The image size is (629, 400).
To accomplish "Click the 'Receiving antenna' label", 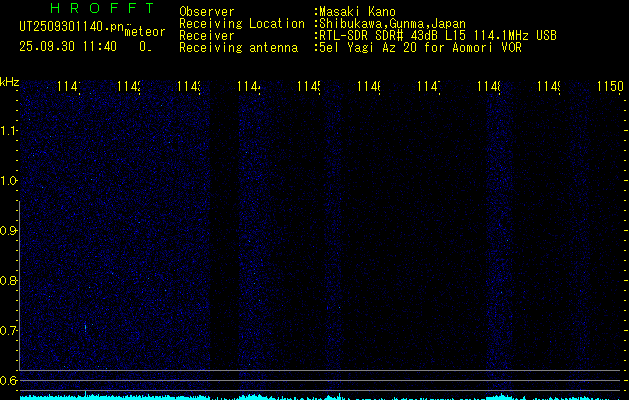I will [238, 48].
